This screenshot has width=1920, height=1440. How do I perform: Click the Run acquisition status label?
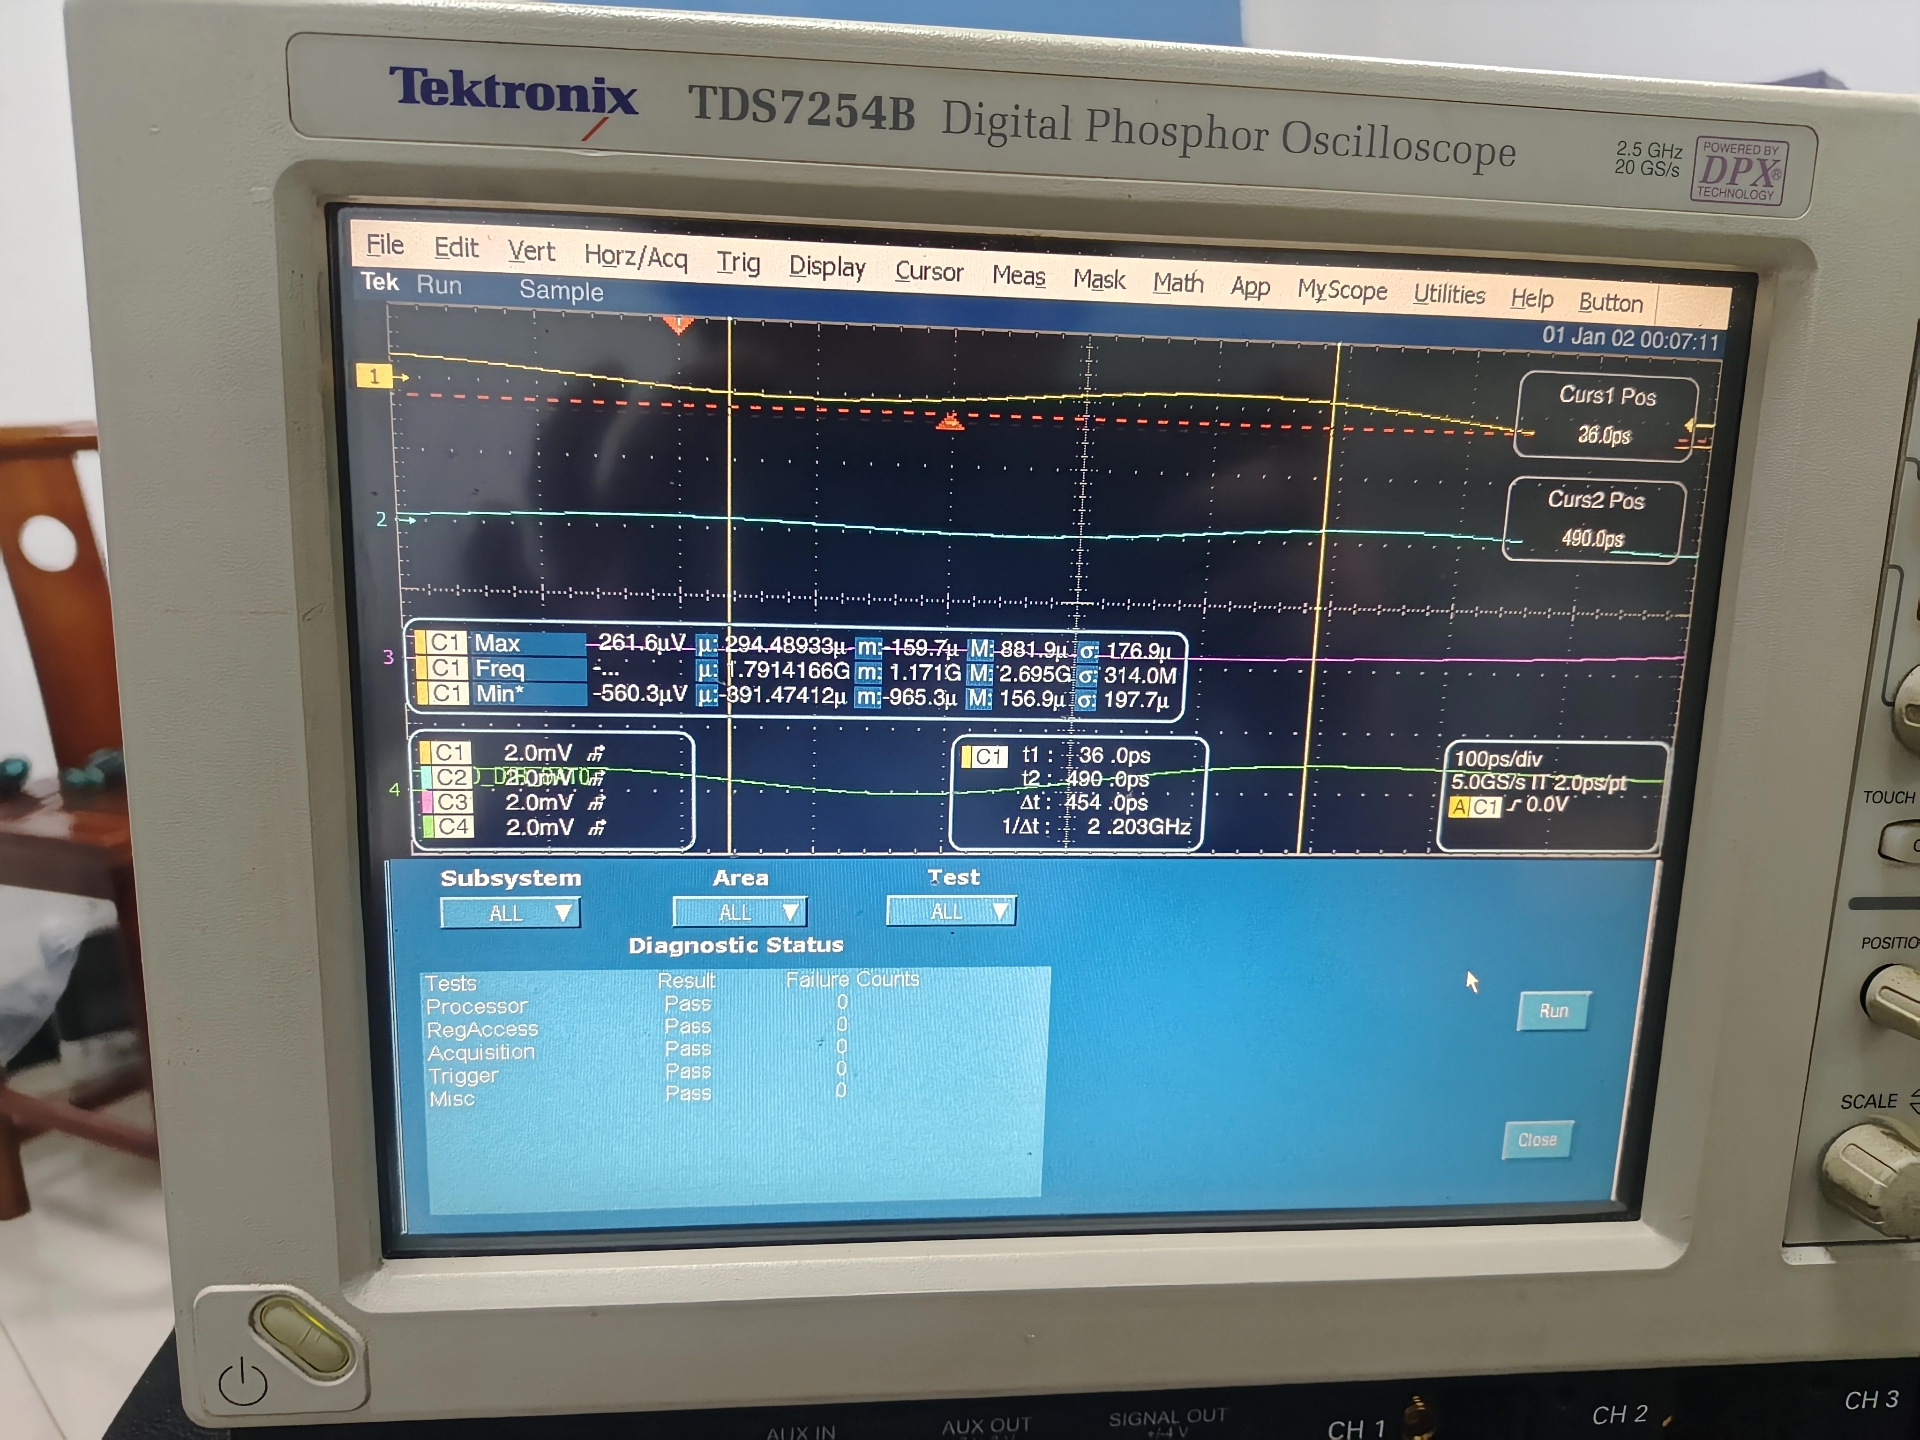pos(439,286)
